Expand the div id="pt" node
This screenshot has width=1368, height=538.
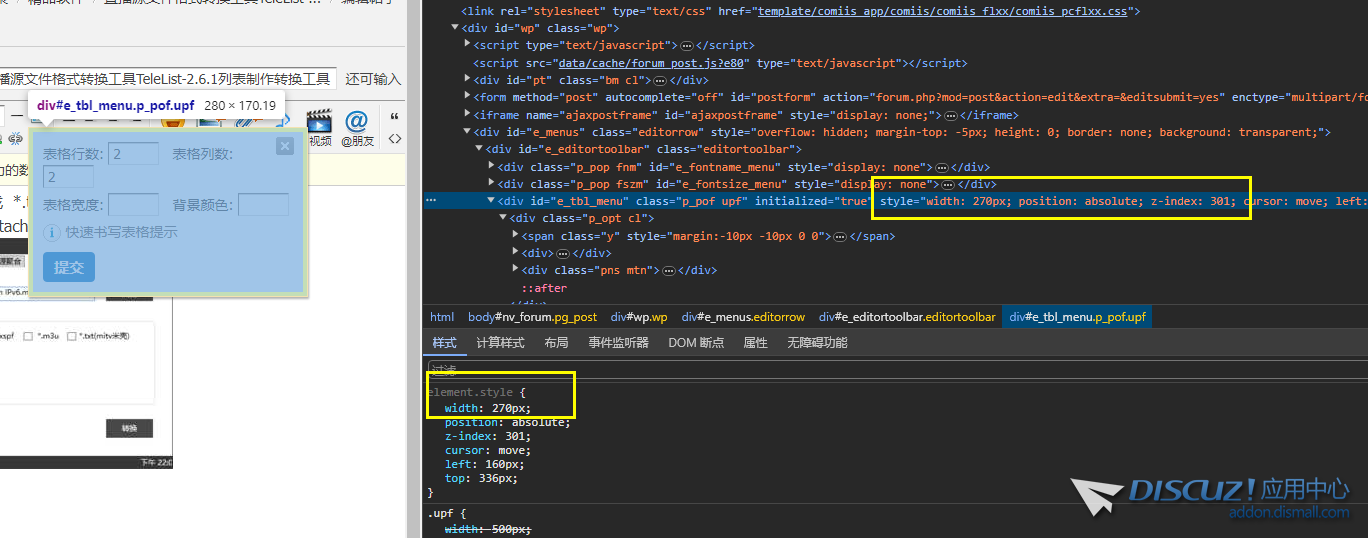[x=468, y=80]
